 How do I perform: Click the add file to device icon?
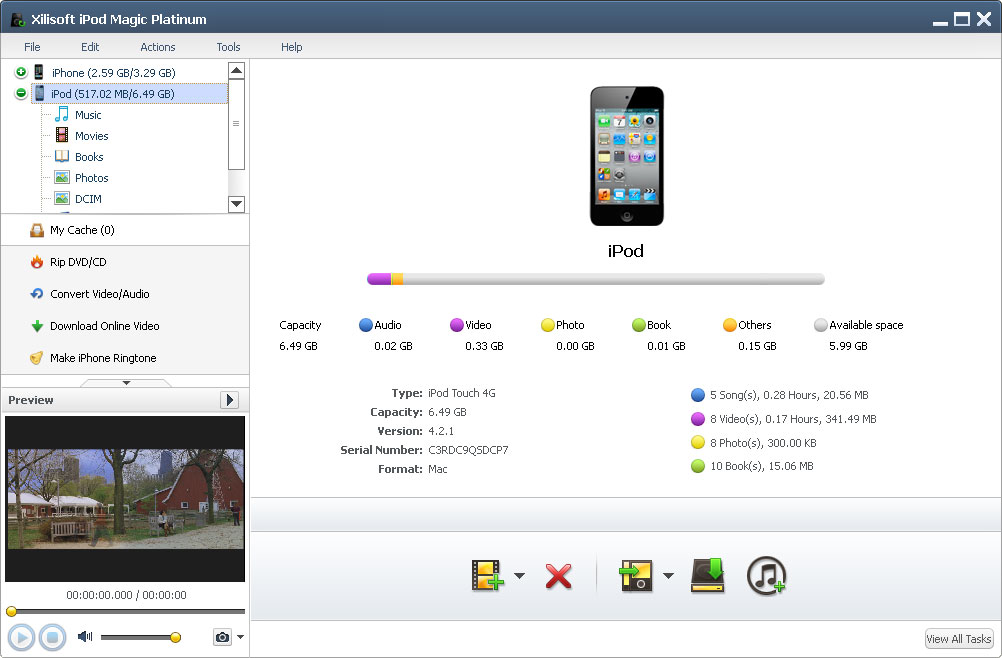[487, 576]
